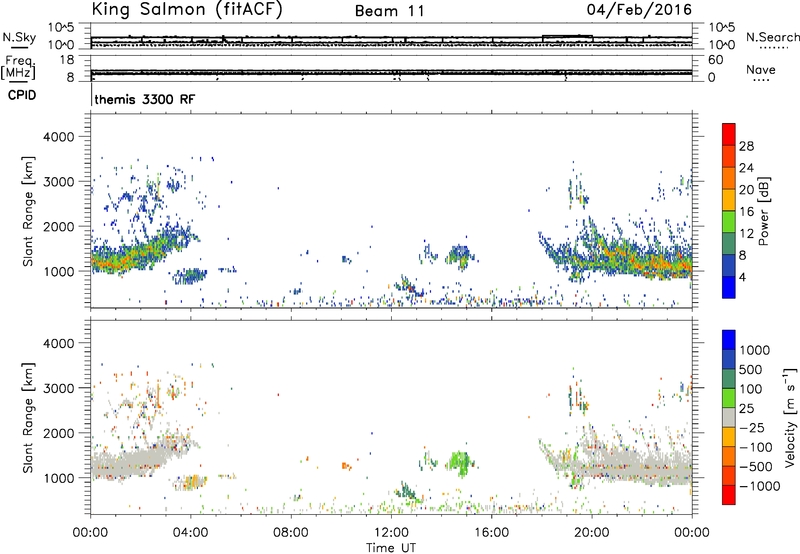Click the '04:00' time axis label
The width and height of the screenshot is (800, 554).
point(190,533)
